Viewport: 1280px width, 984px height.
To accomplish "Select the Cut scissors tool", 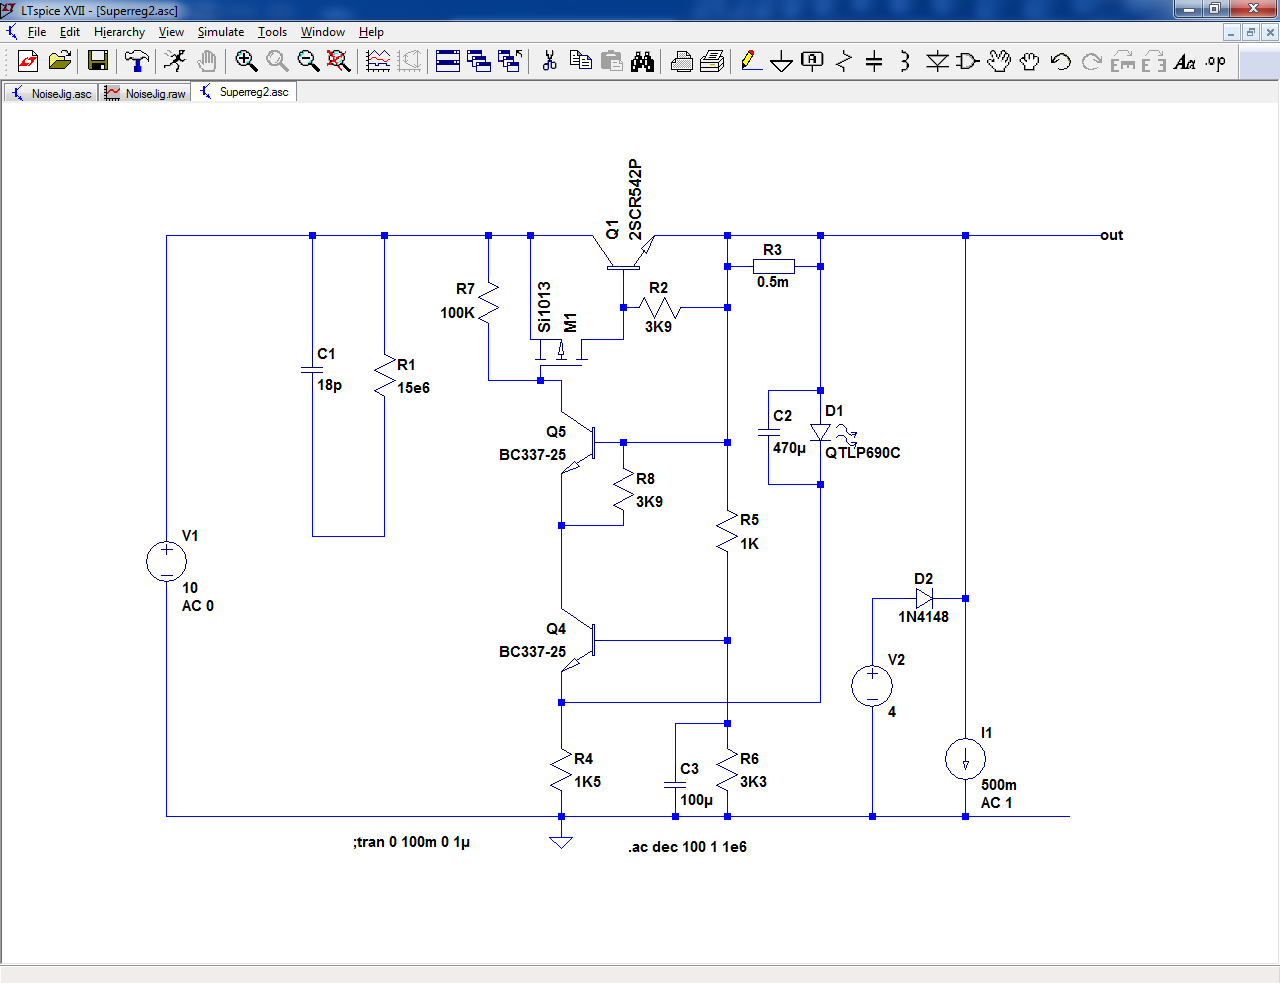I will pyautogui.click(x=549, y=62).
